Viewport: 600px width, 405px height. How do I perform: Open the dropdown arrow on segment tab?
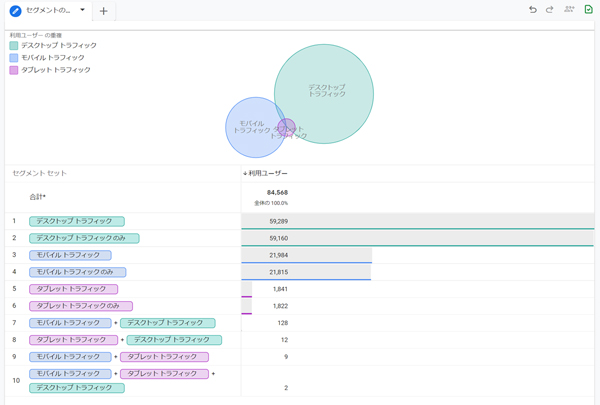click(82, 11)
